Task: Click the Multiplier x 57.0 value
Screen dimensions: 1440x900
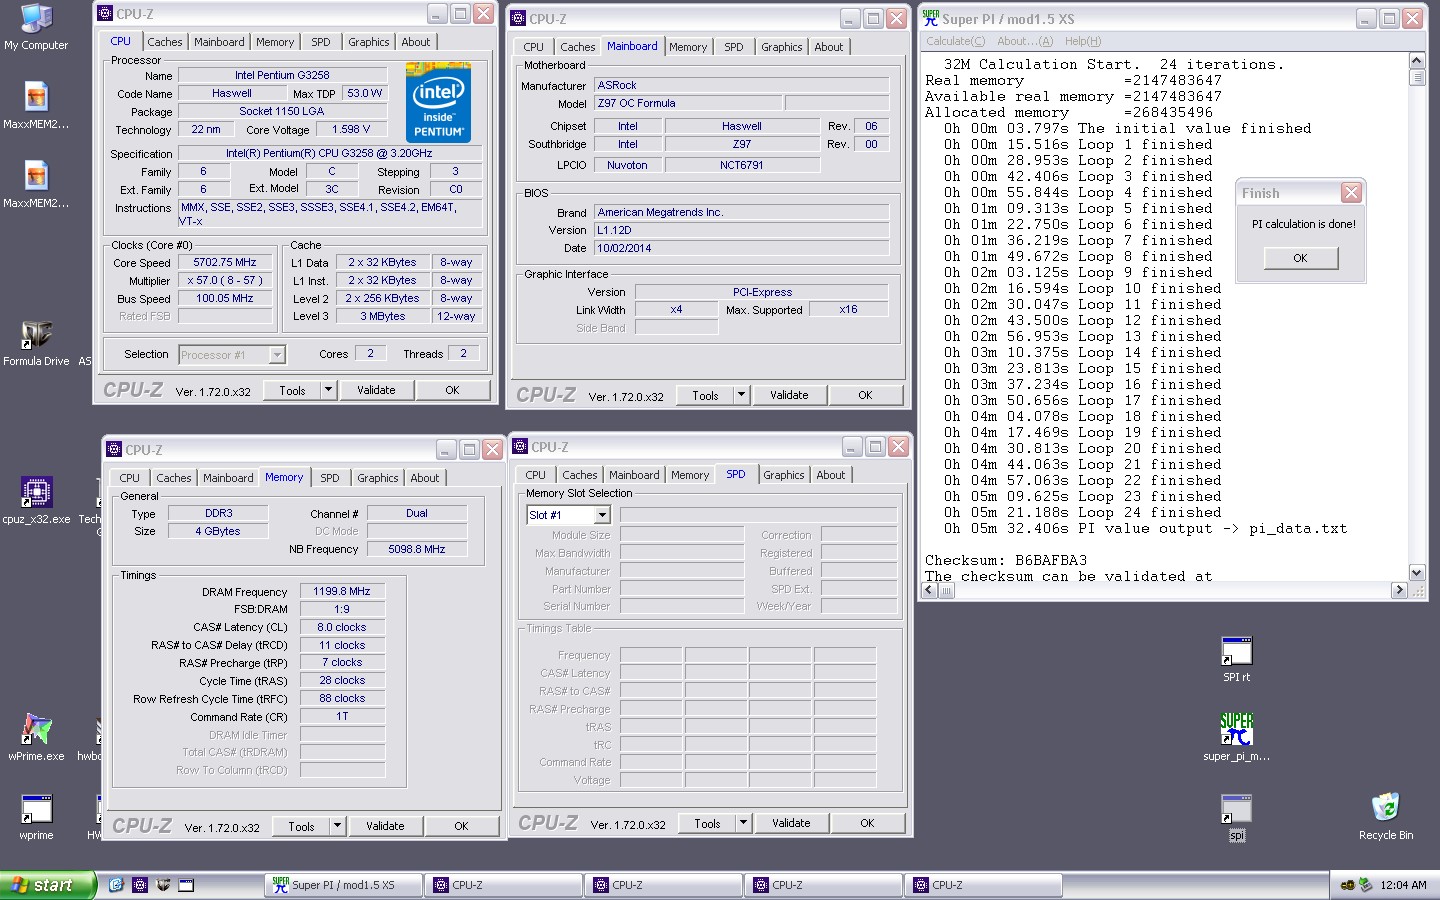Action: tap(225, 280)
